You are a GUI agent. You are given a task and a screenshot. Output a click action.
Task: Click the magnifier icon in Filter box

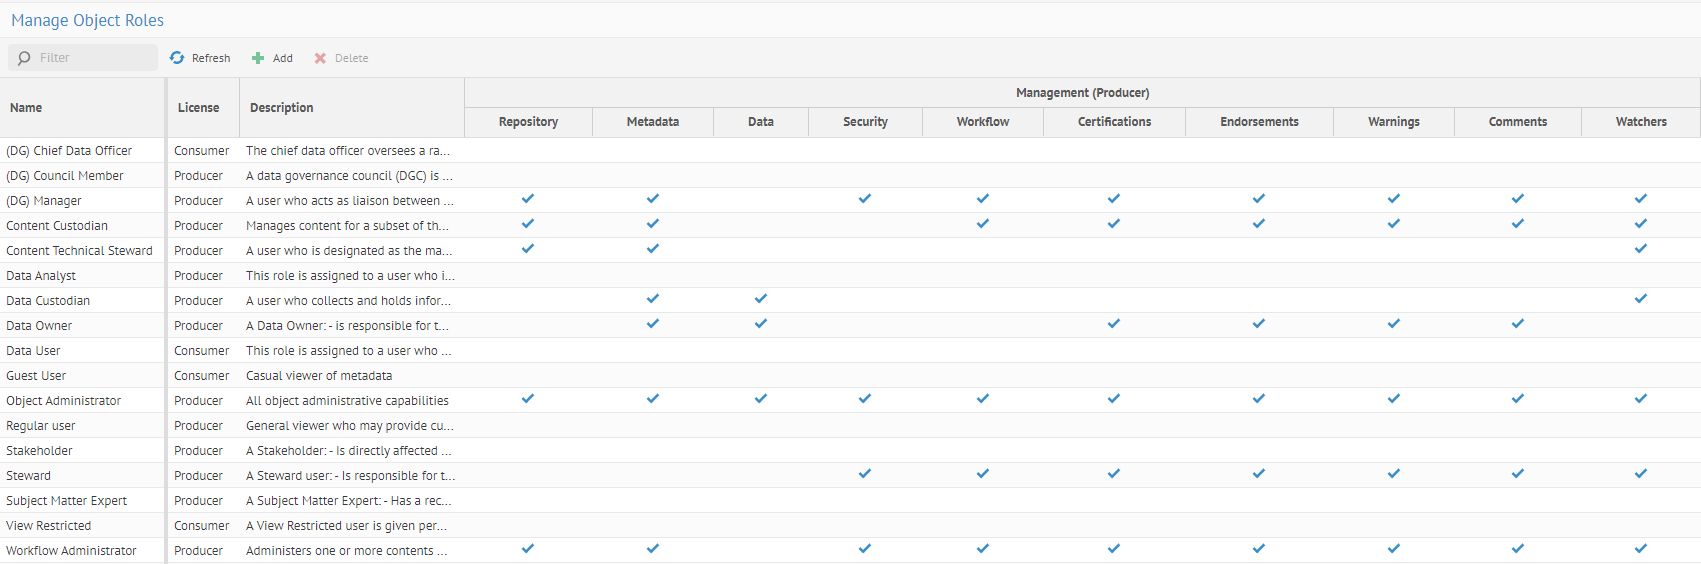pos(24,58)
